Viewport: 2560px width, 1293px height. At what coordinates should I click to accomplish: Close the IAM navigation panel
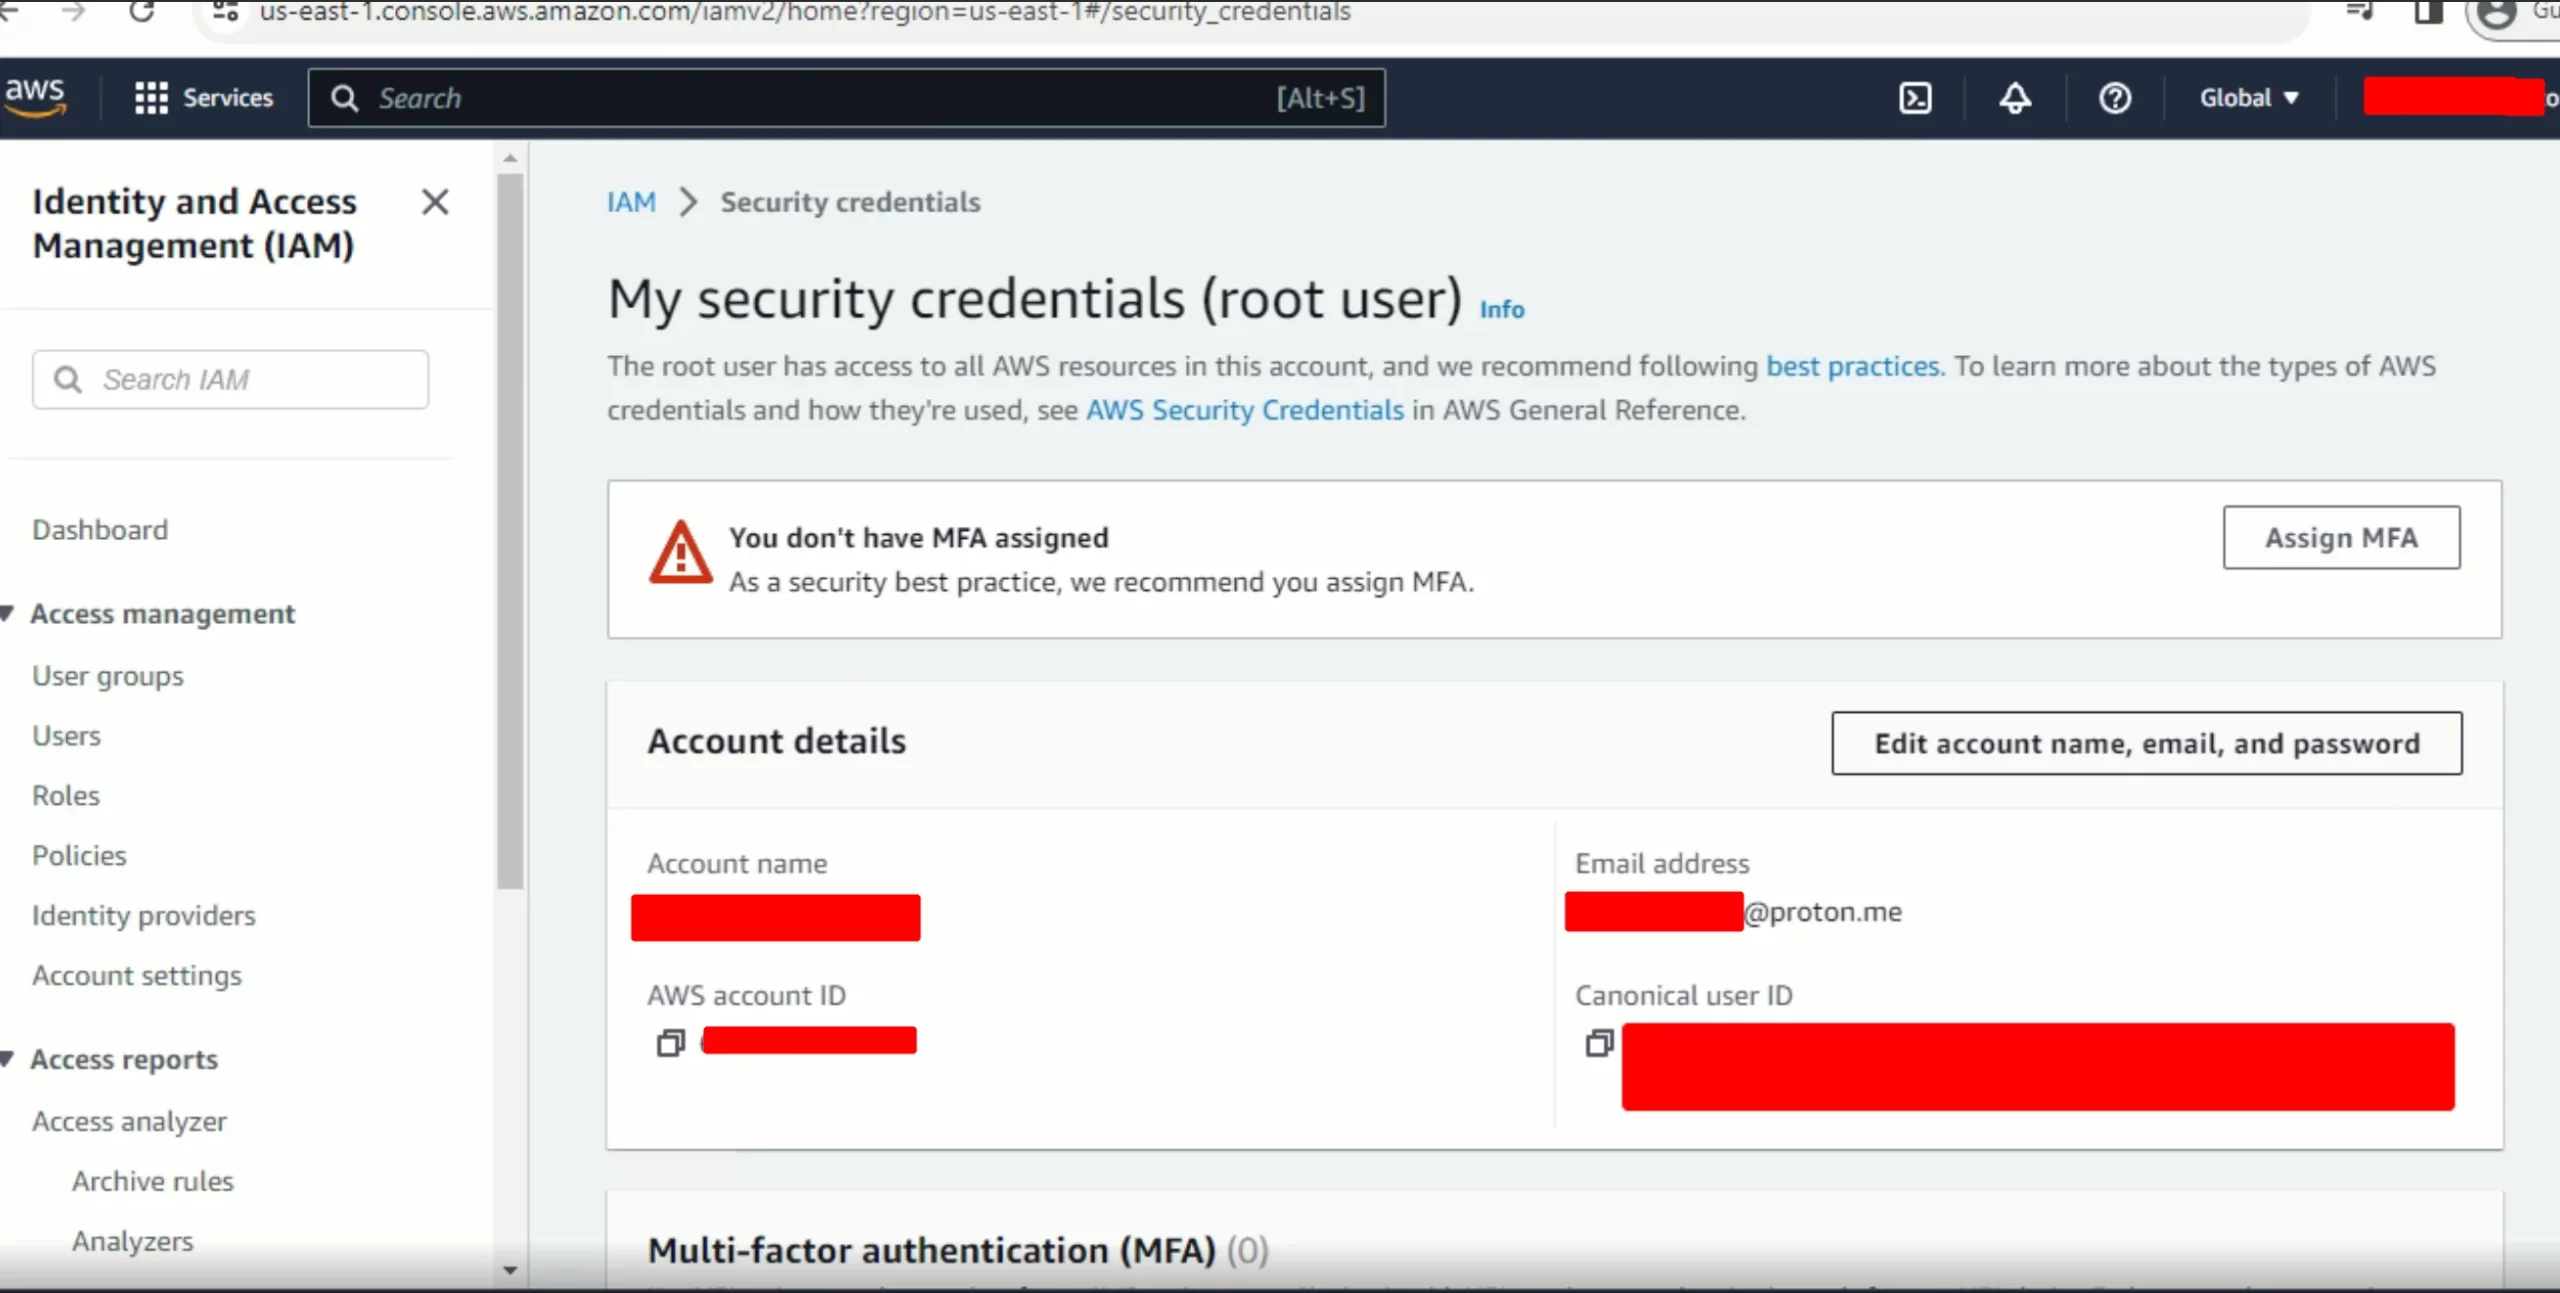435,202
